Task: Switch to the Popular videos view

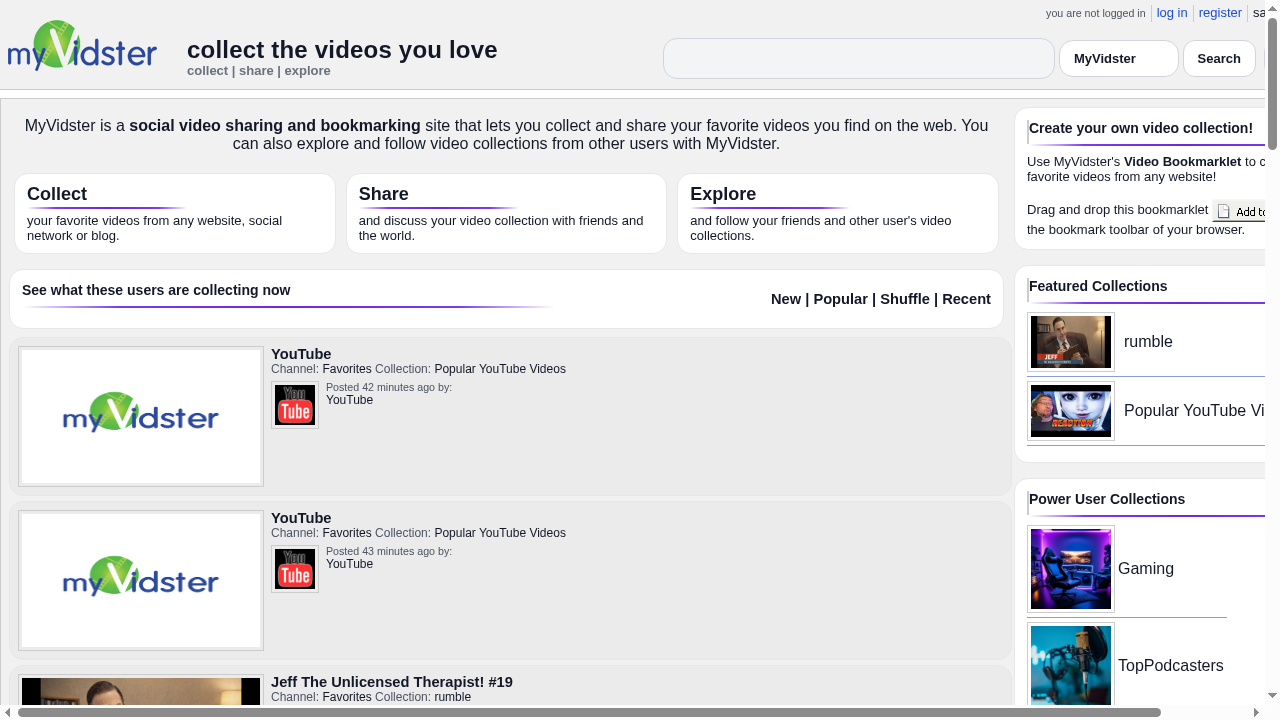Action: click(840, 298)
